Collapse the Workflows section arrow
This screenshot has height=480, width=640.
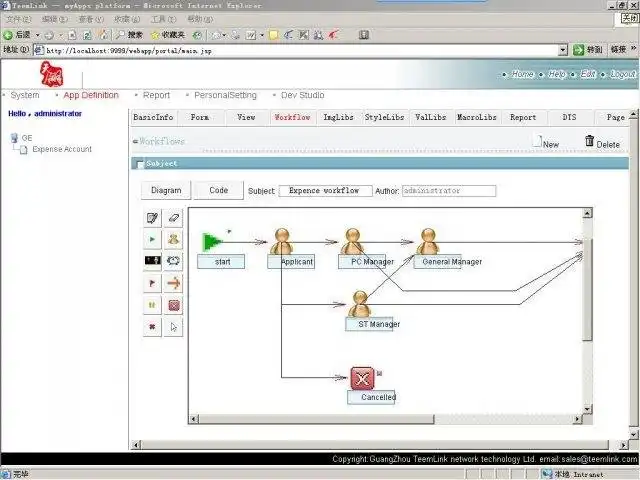(x=135, y=142)
